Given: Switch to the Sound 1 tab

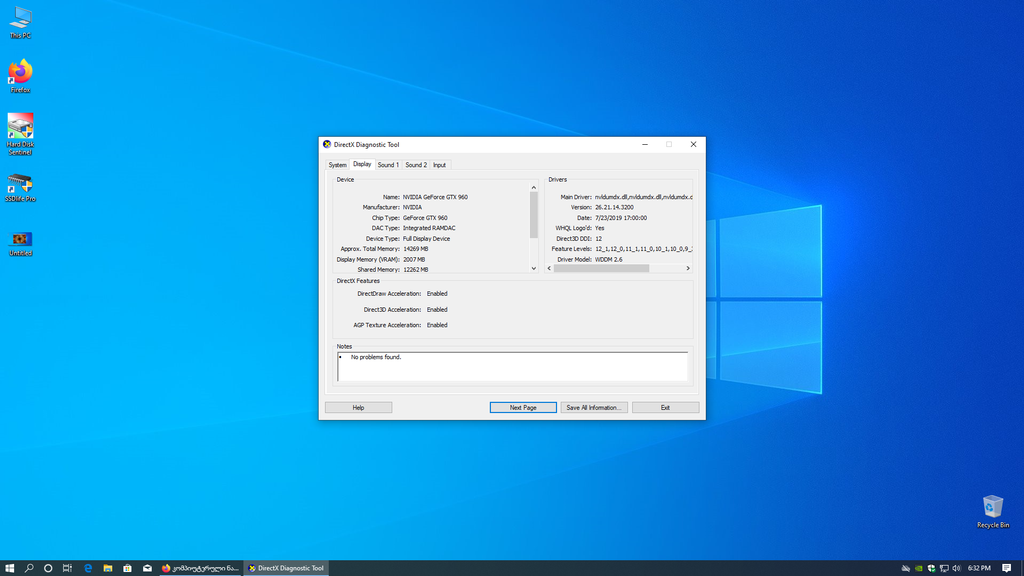Looking at the screenshot, I should [x=387, y=165].
